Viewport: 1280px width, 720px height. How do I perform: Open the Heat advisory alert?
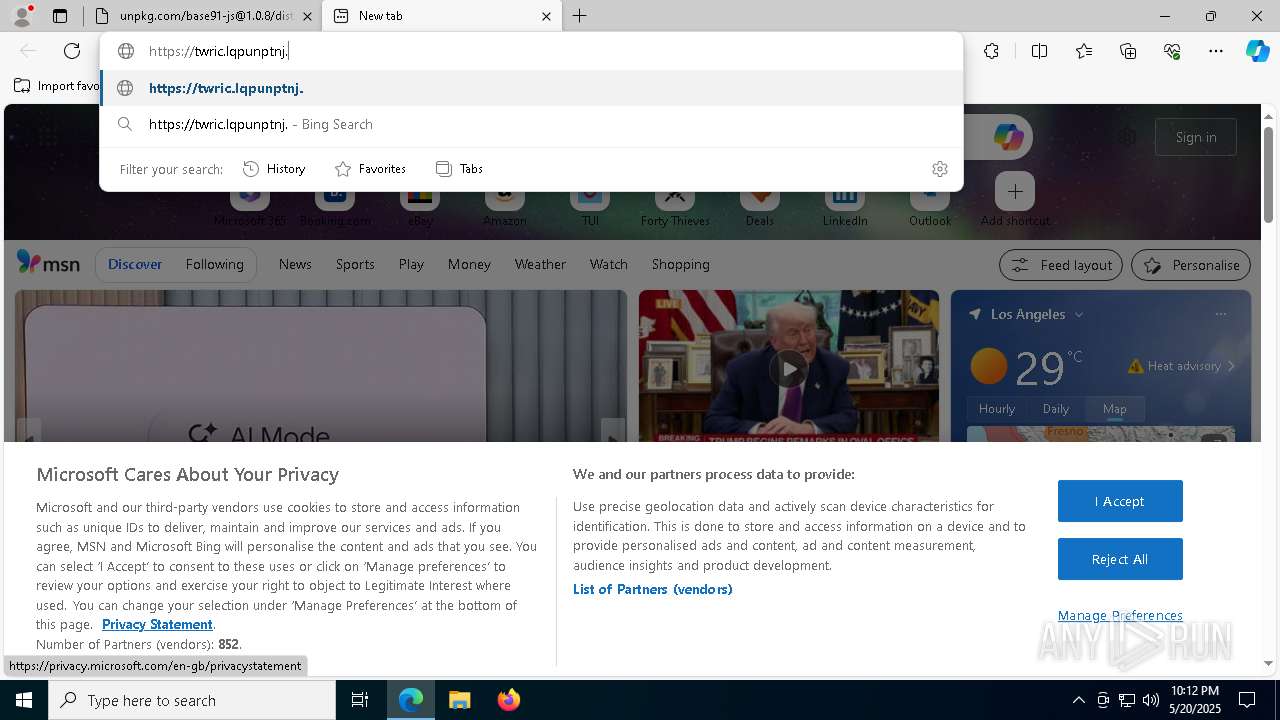pos(1182,366)
